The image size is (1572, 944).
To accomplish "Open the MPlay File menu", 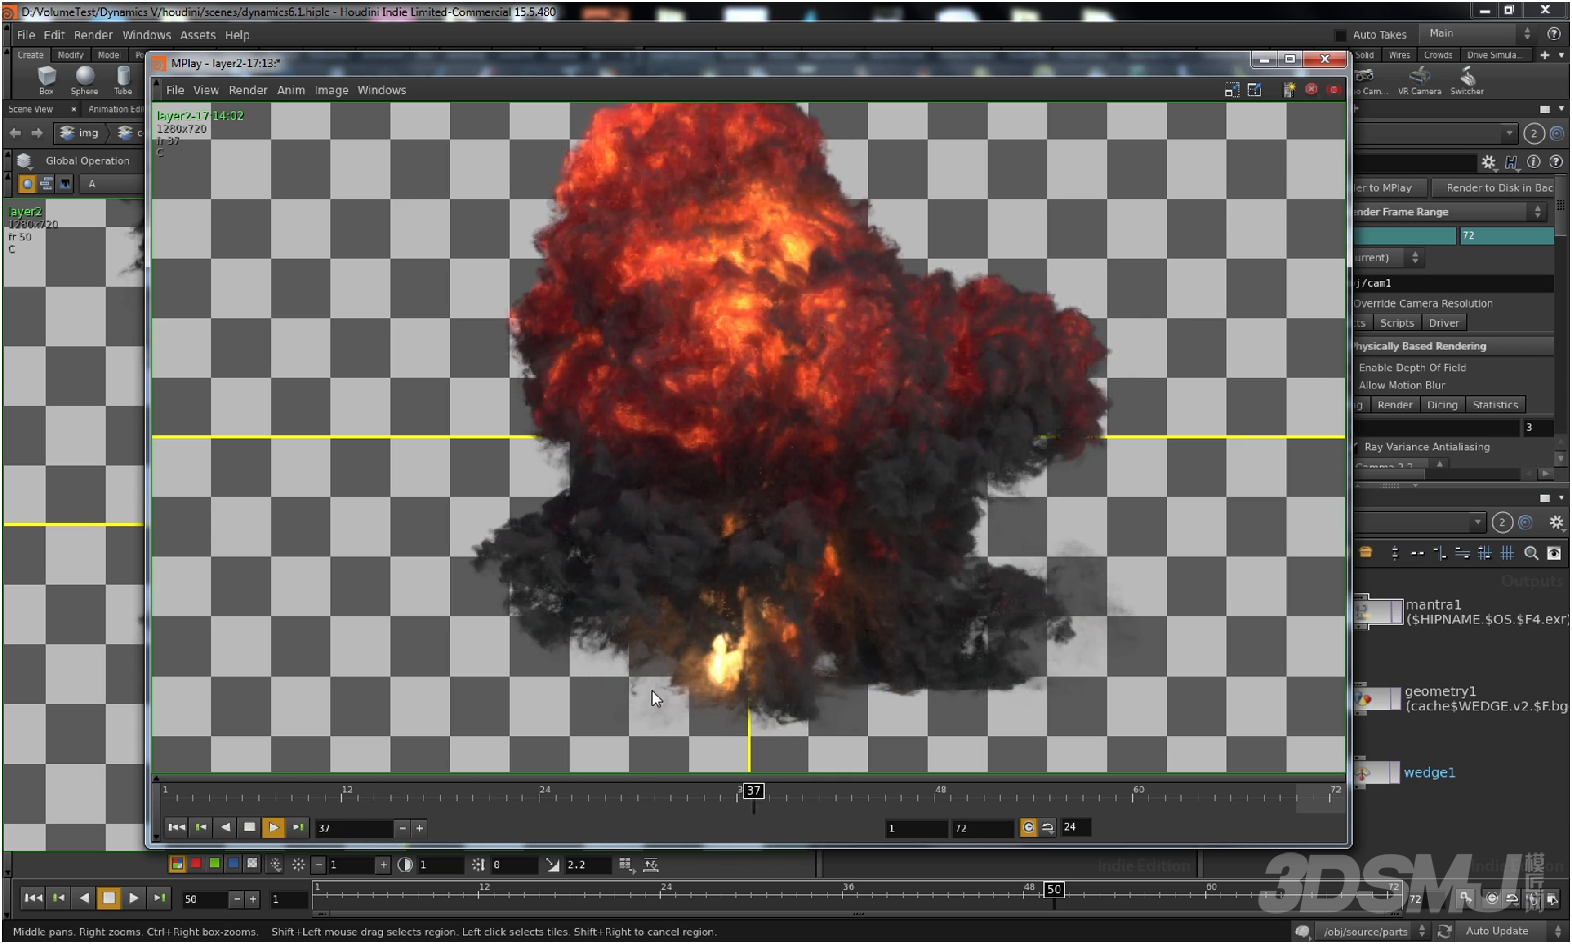I will coord(175,90).
